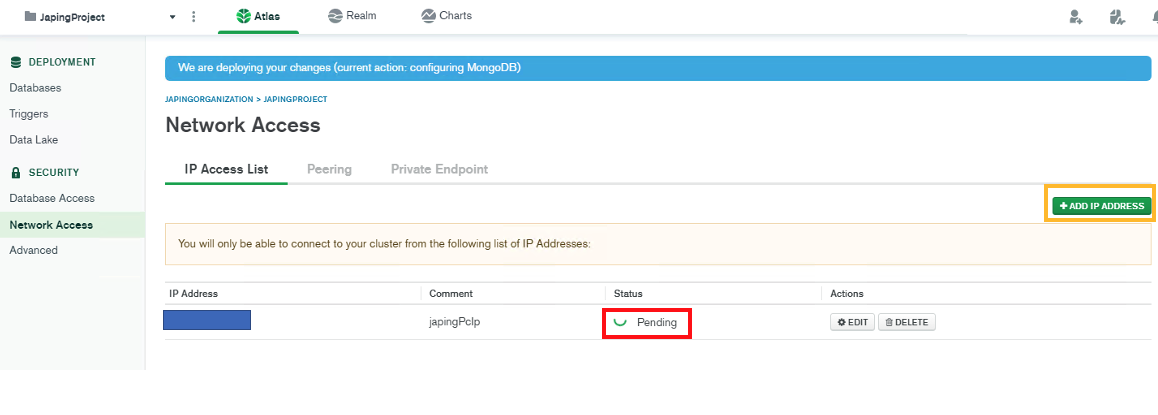
Task: Open Advanced in the sidebar
Action: click(33, 250)
